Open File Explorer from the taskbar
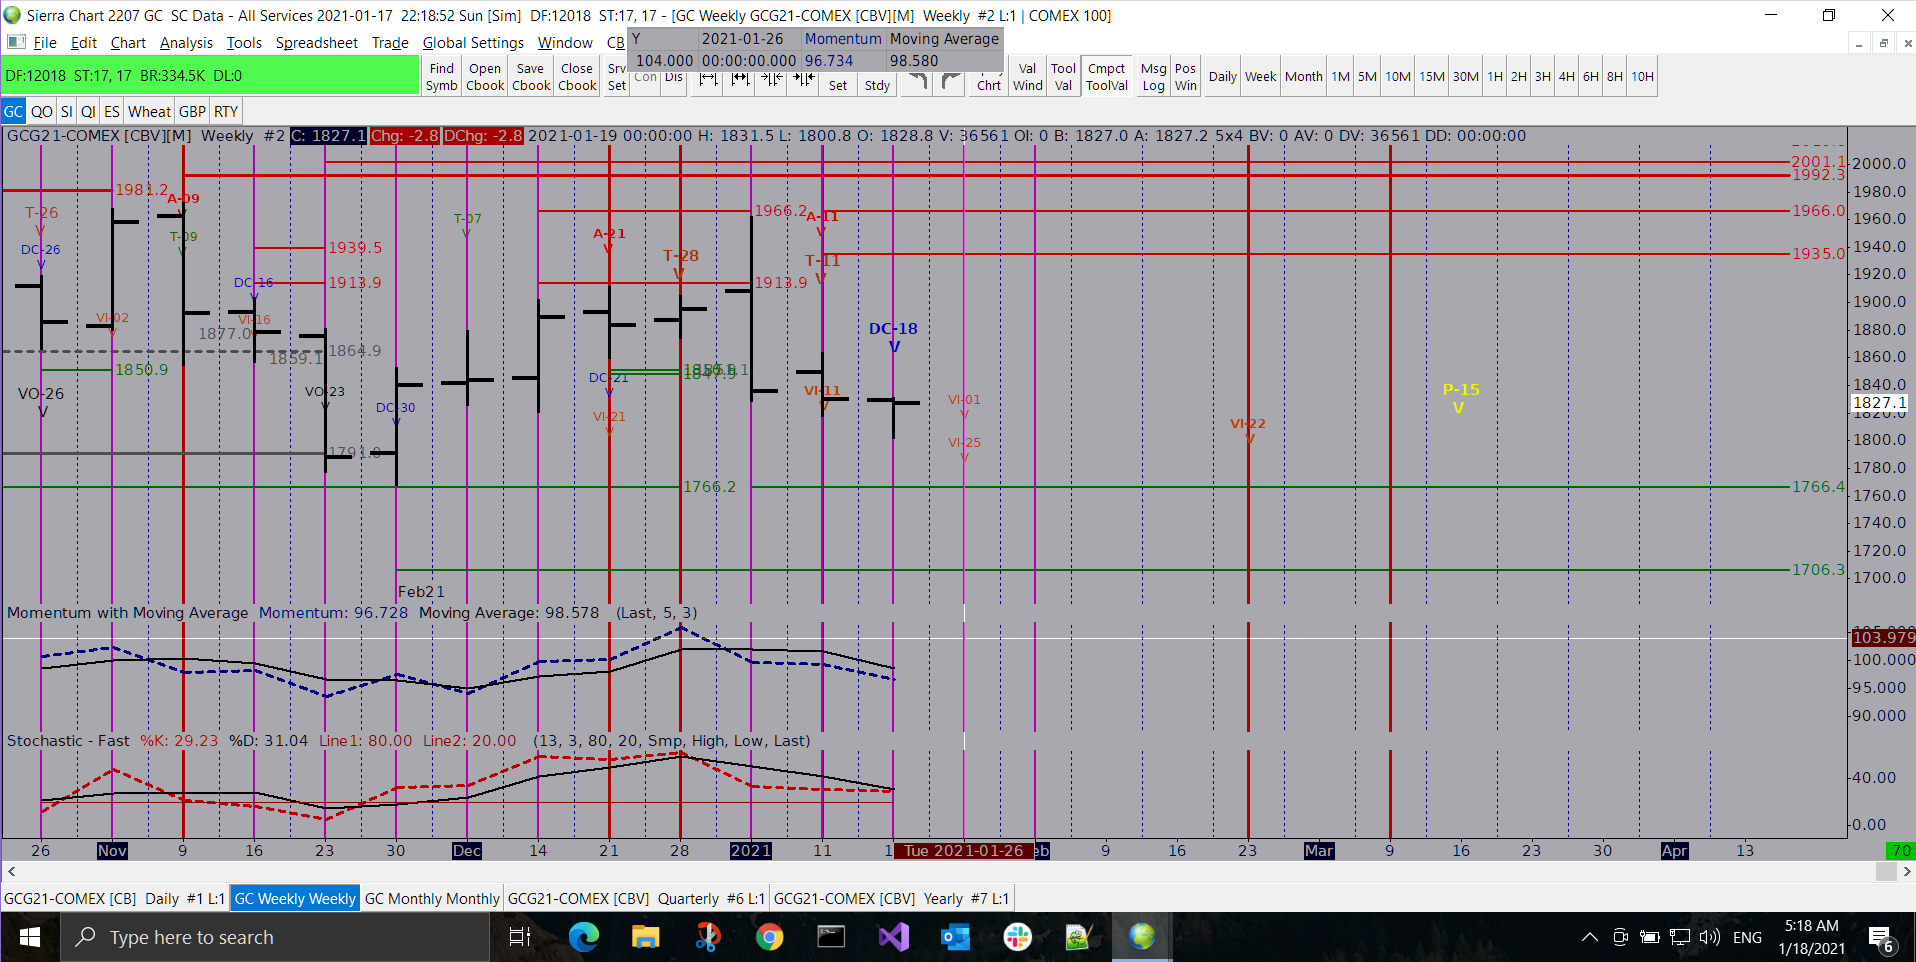Image resolution: width=1916 pixels, height=962 pixels. click(x=645, y=937)
